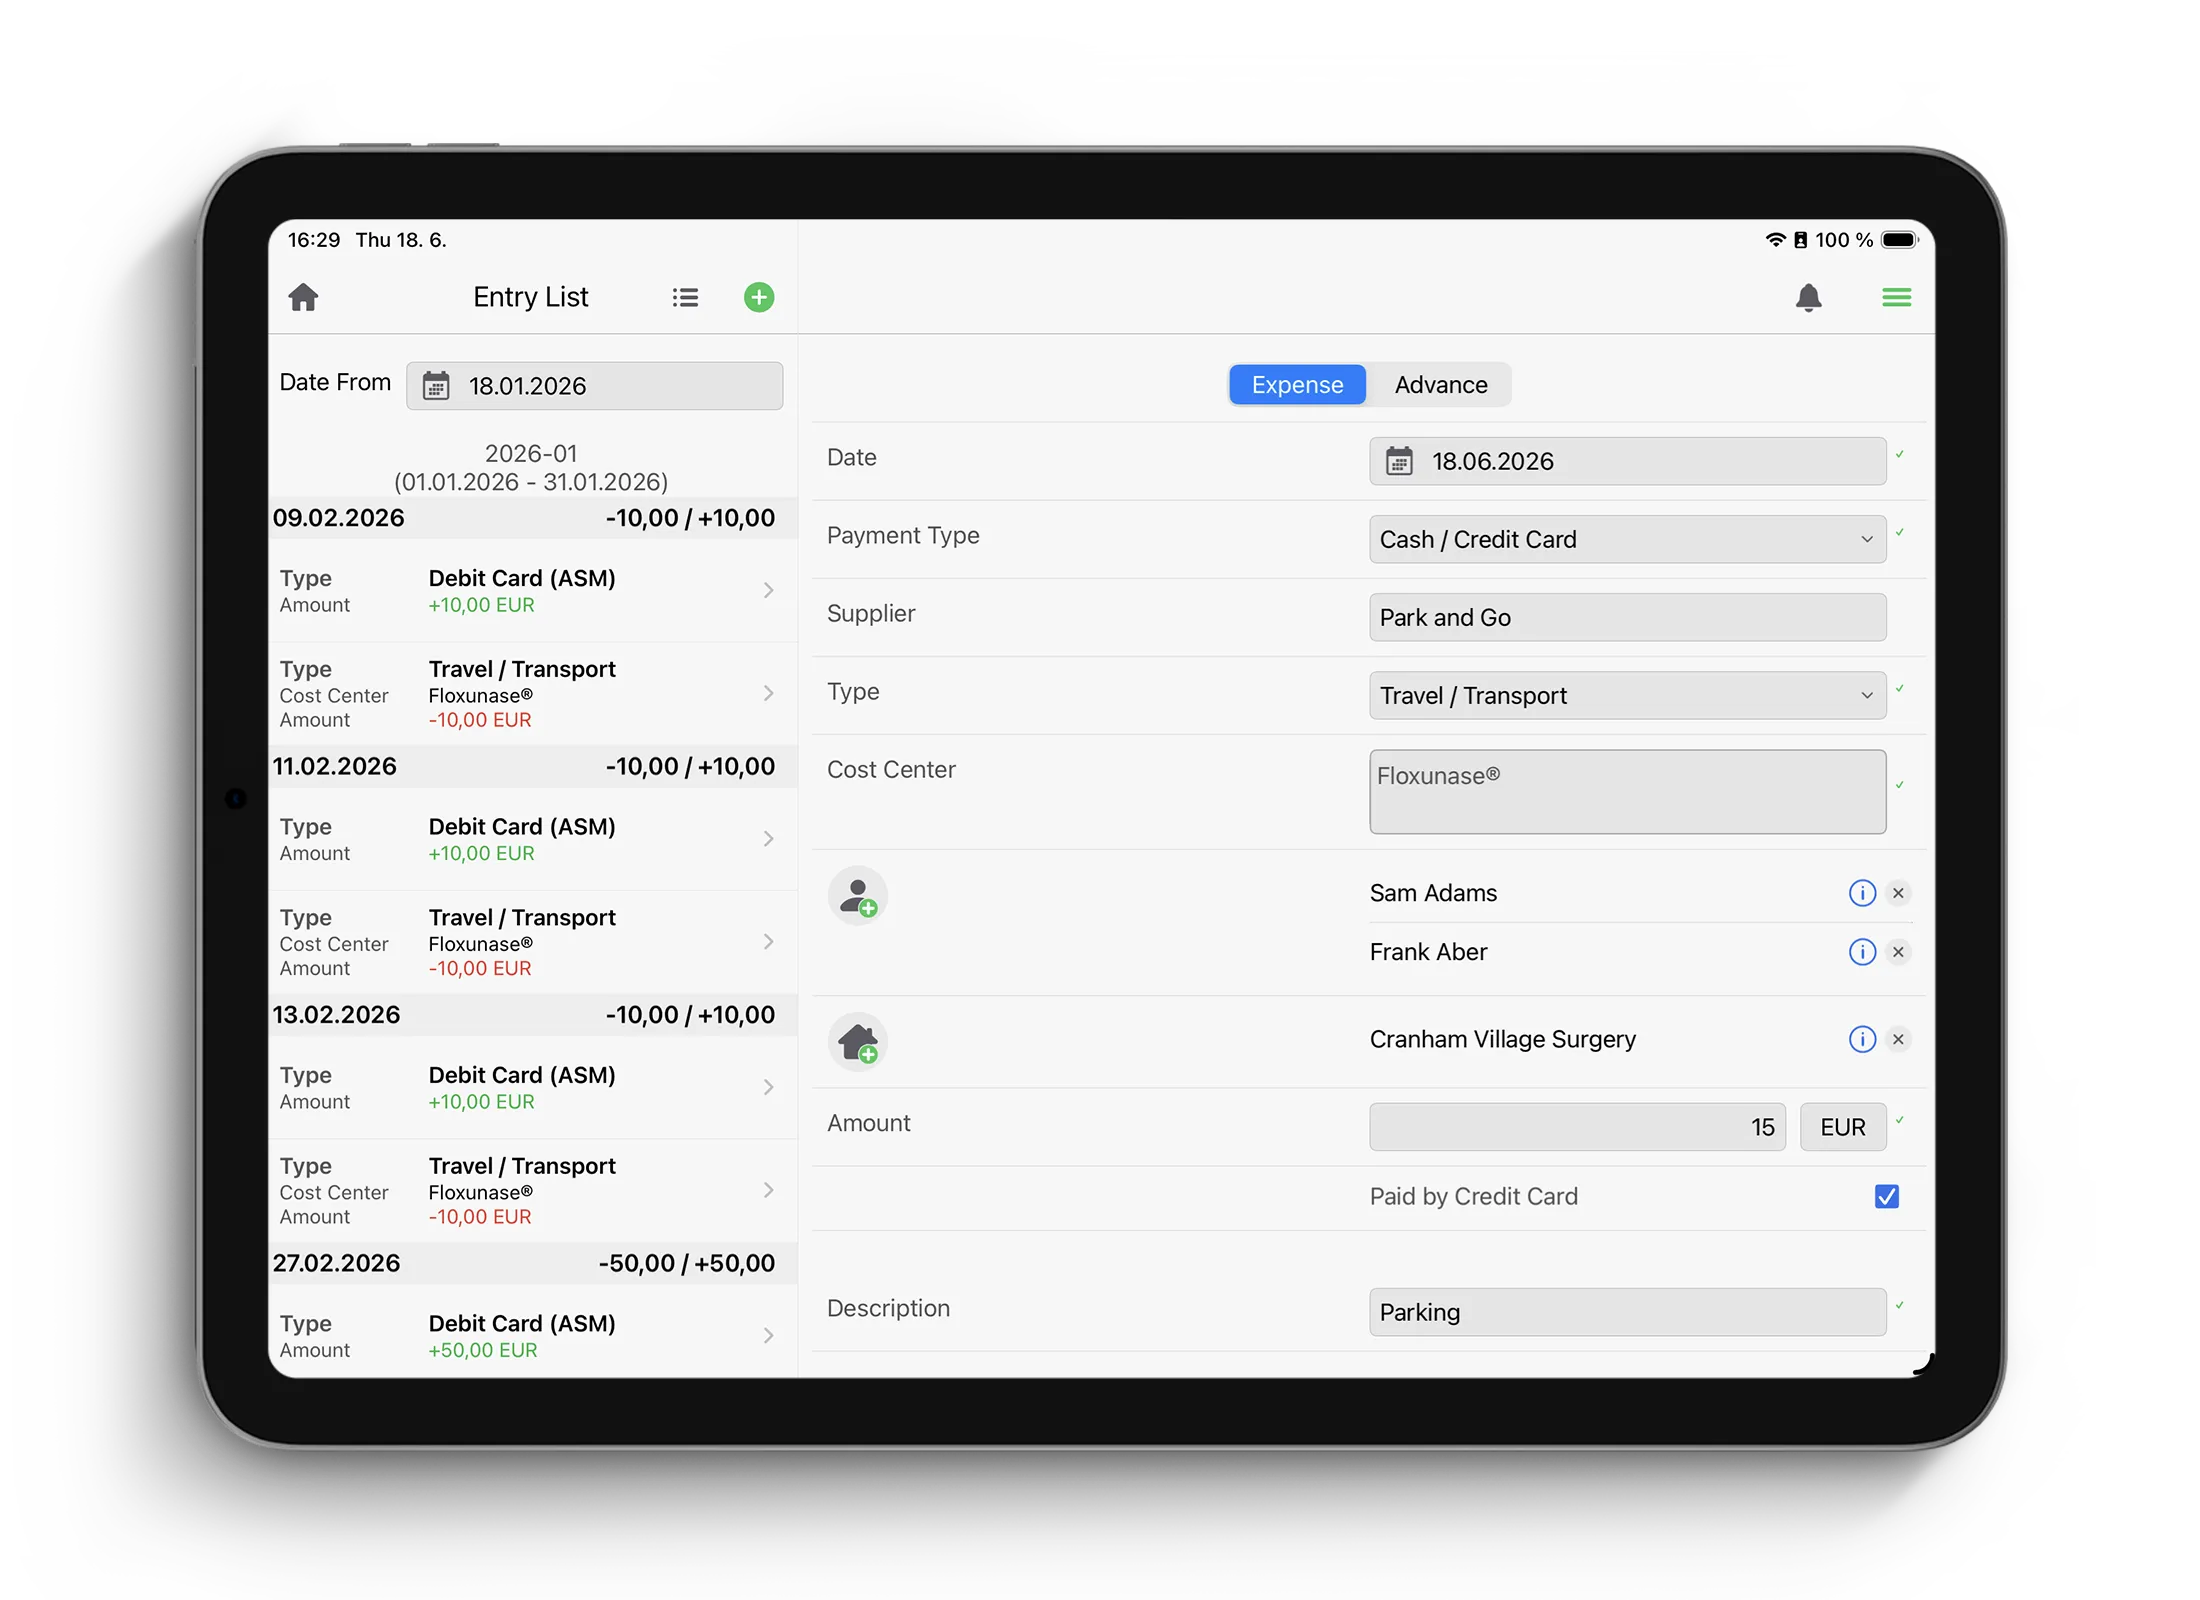Open the Type dropdown Travel / Transport
This screenshot has width=2200, height=1600.
[1627, 695]
